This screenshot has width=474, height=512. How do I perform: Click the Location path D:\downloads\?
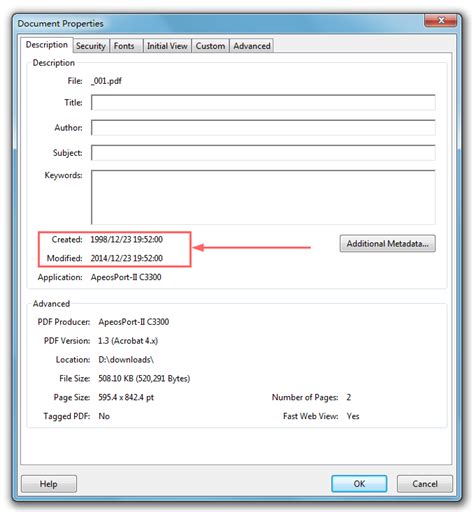[x=126, y=360]
